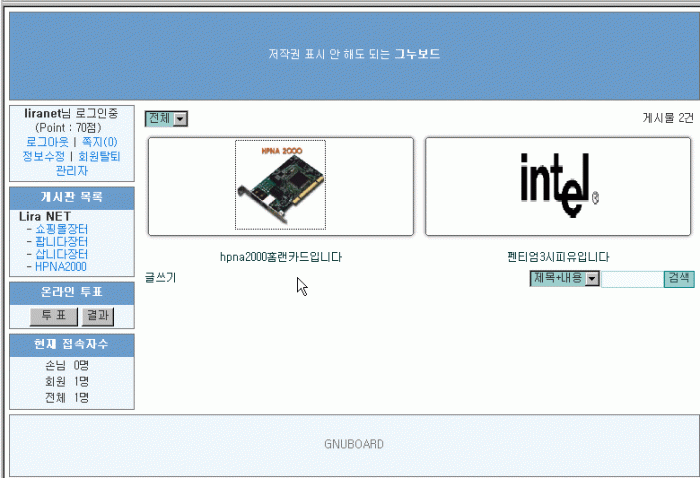Open the hpna2000홈랜카드입니다 post title
The width and height of the screenshot is (700, 478).
point(281,257)
